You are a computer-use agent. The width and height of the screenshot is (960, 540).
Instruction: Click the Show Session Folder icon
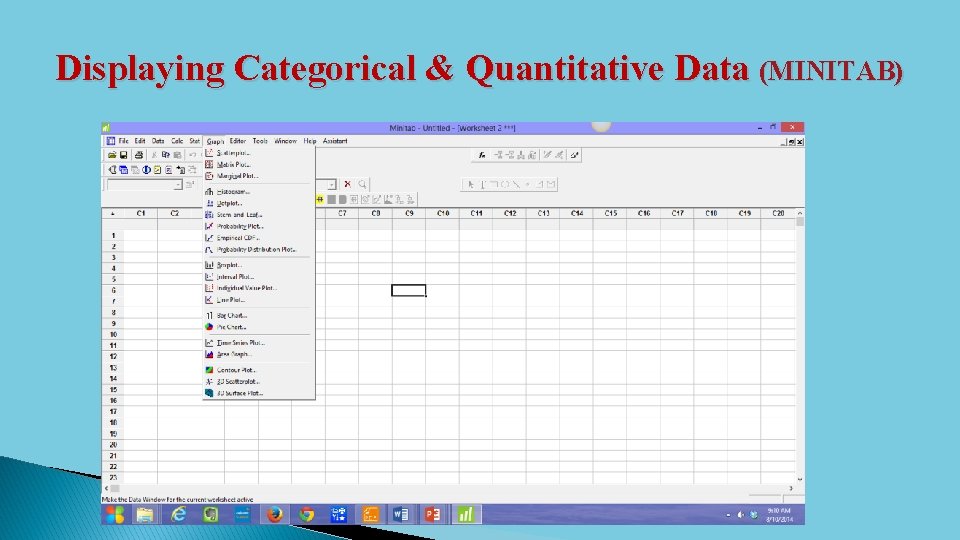pos(112,170)
